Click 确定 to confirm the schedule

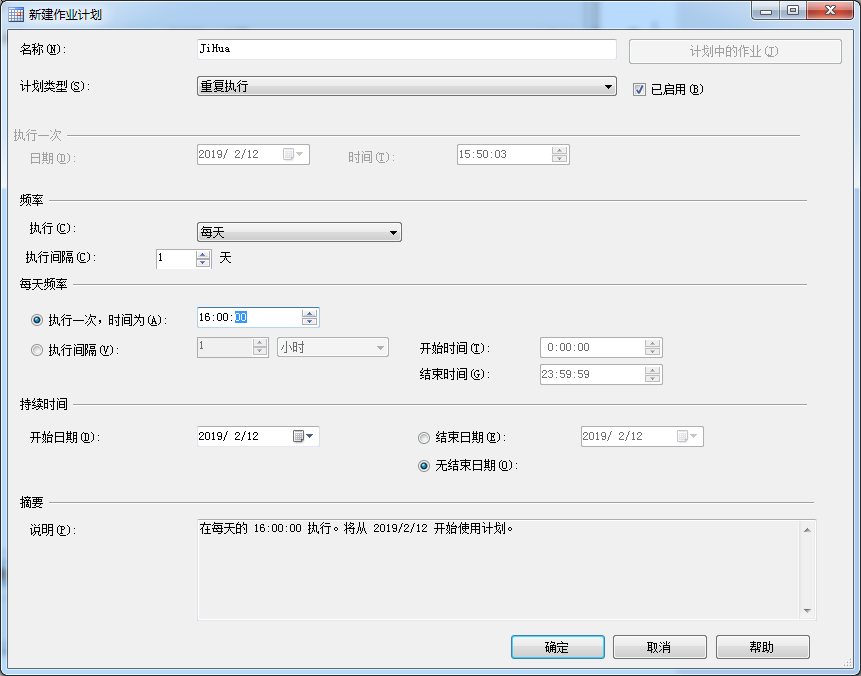click(557, 647)
